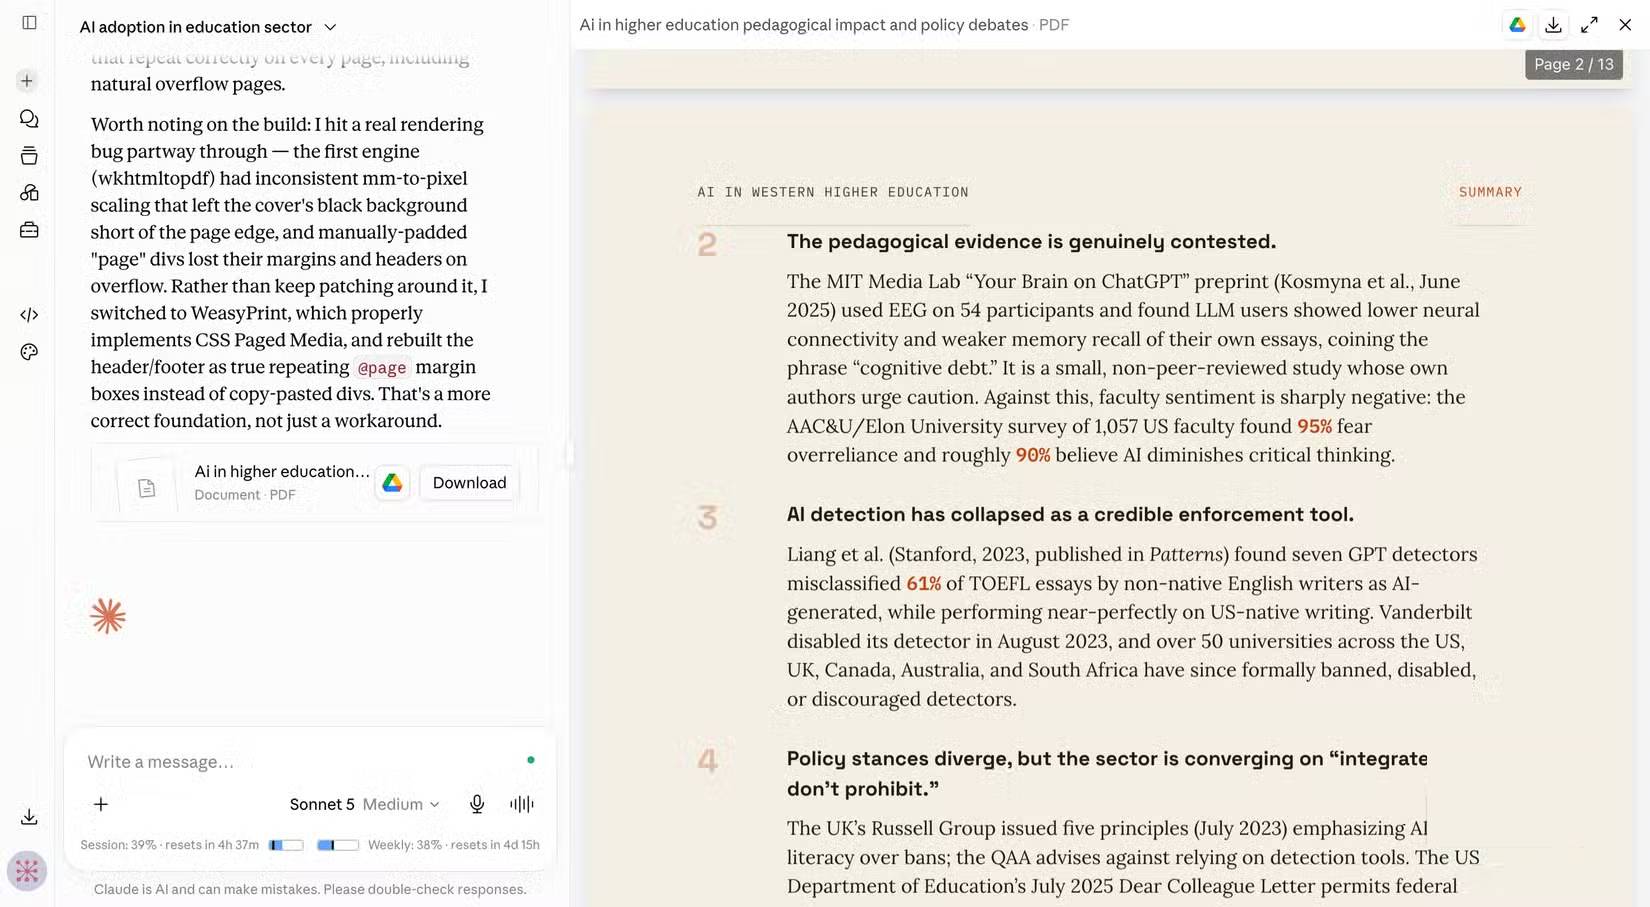Click the "Document · PDF" label on file card
Viewport: 1650px width, 907px height.
[x=245, y=495]
